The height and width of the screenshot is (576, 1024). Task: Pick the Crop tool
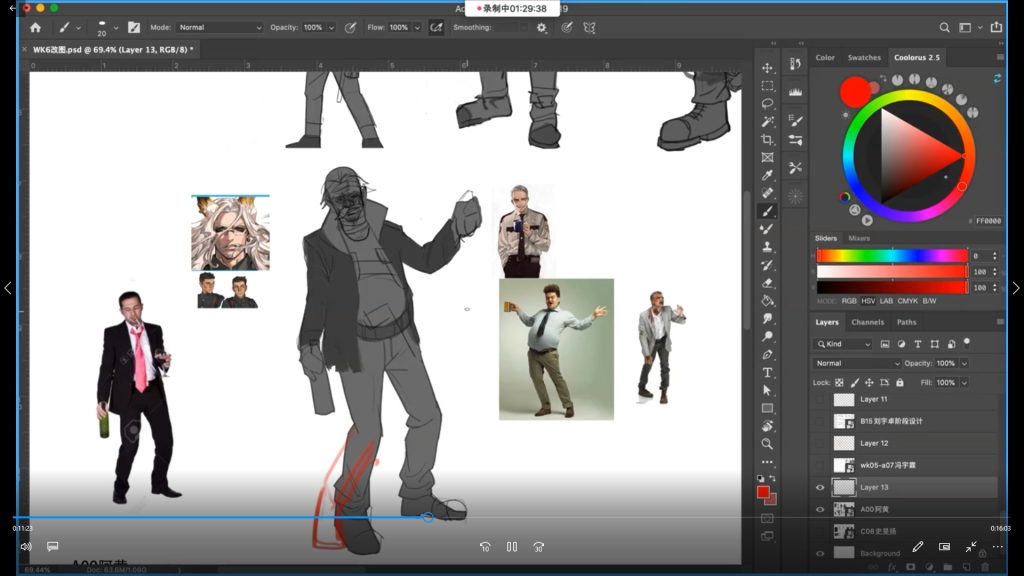coord(767,140)
